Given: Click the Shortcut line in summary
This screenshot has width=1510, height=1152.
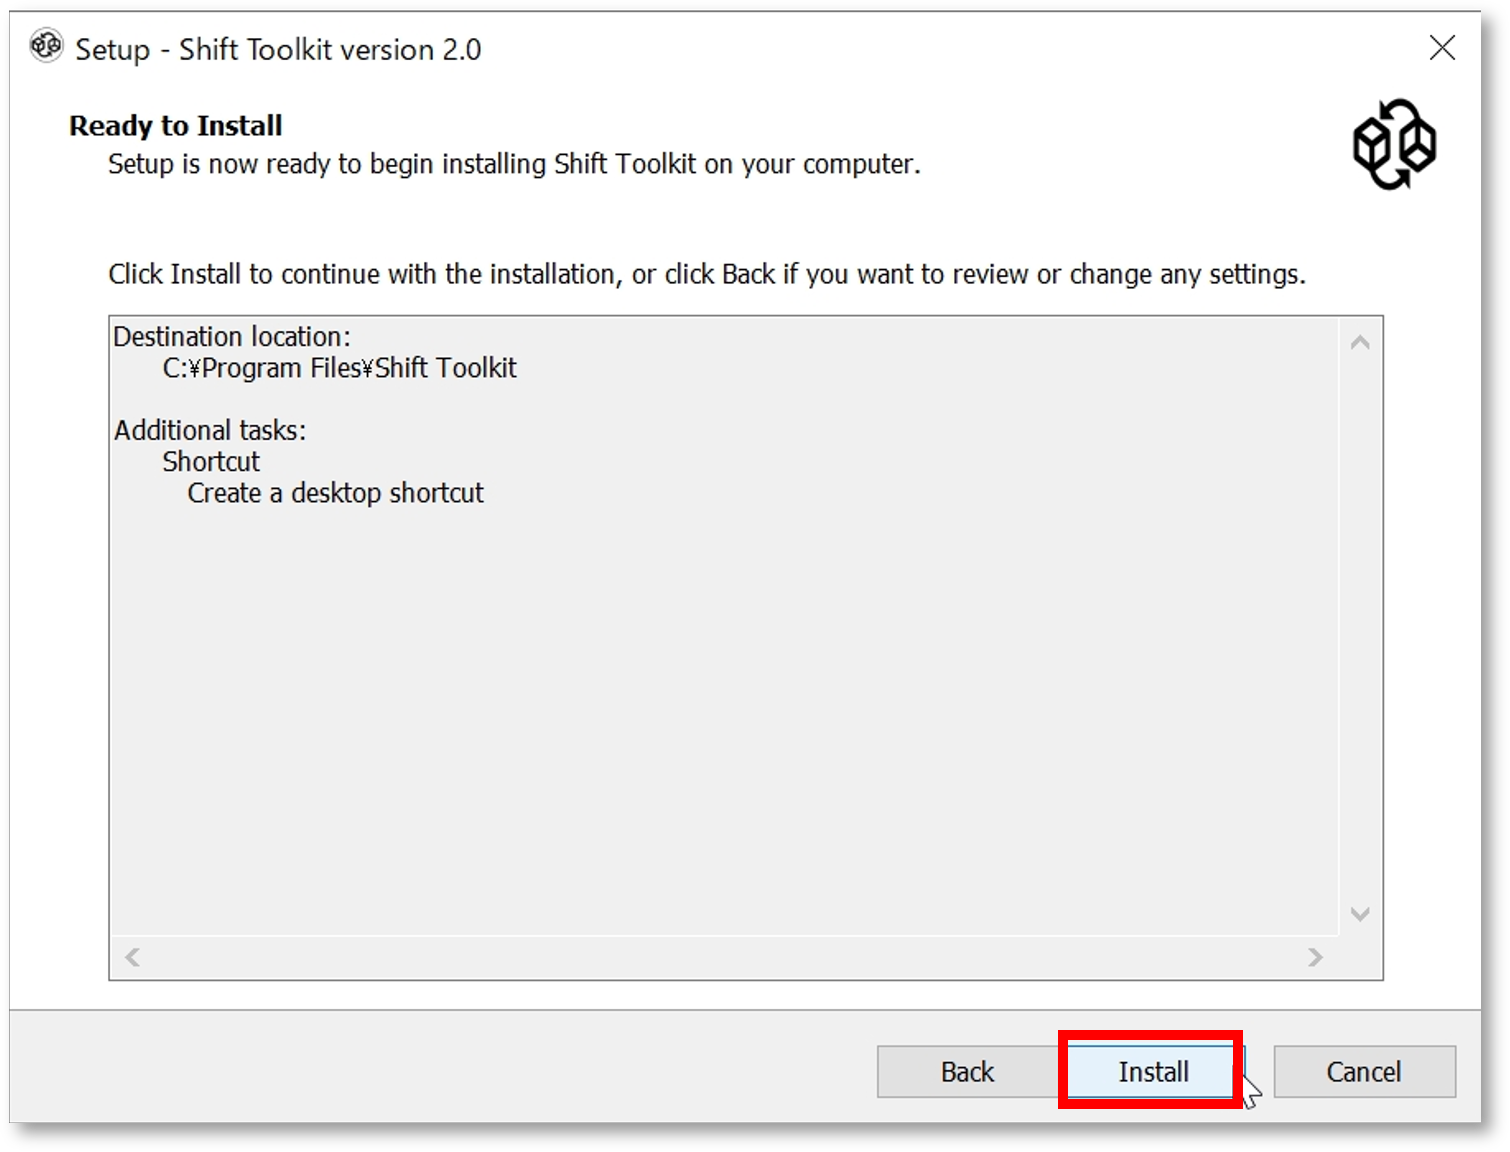Looking at the screenshot, I should coord(211,461).
